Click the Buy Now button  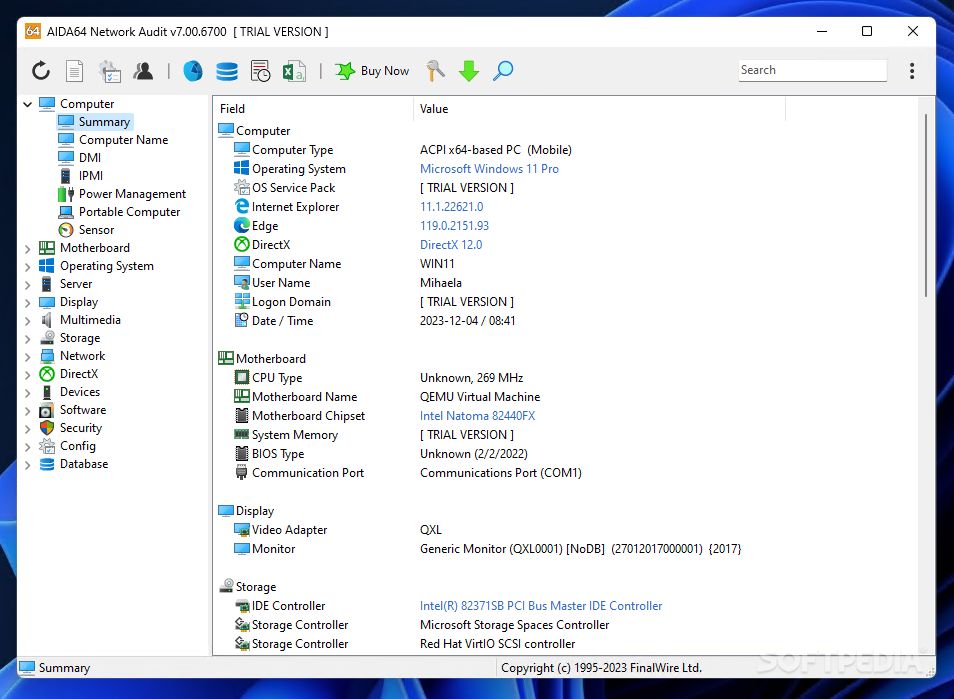tap(372, 71)
